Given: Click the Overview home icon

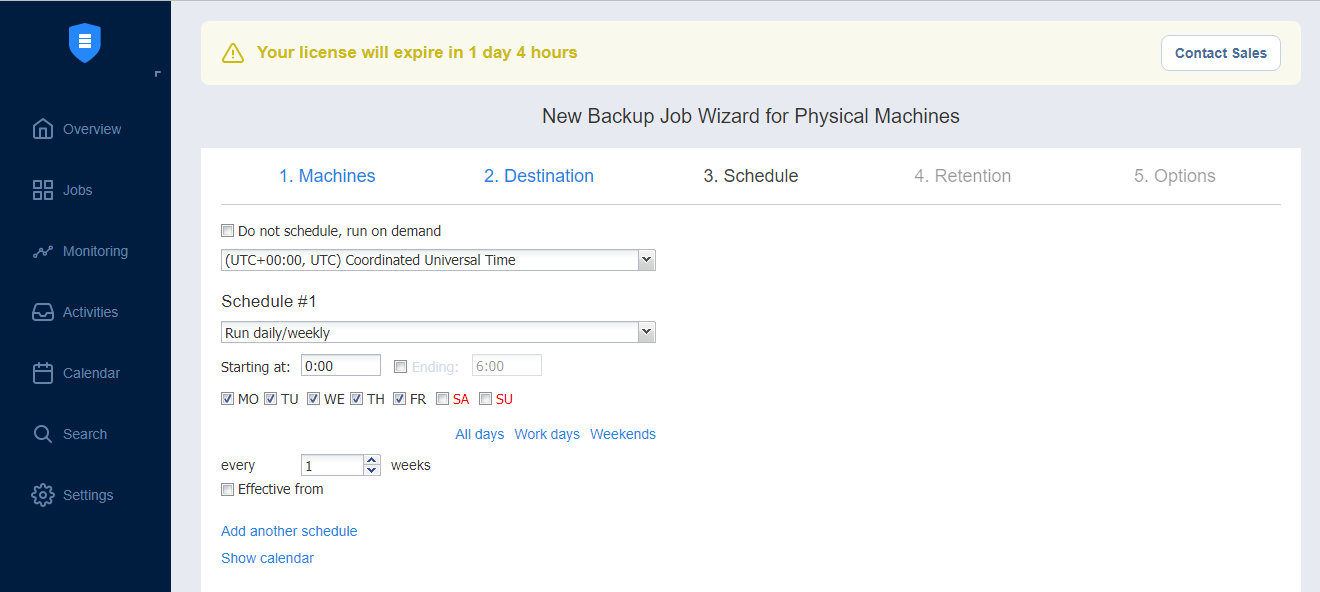Looking at the screenshot, I should point(43,129).
